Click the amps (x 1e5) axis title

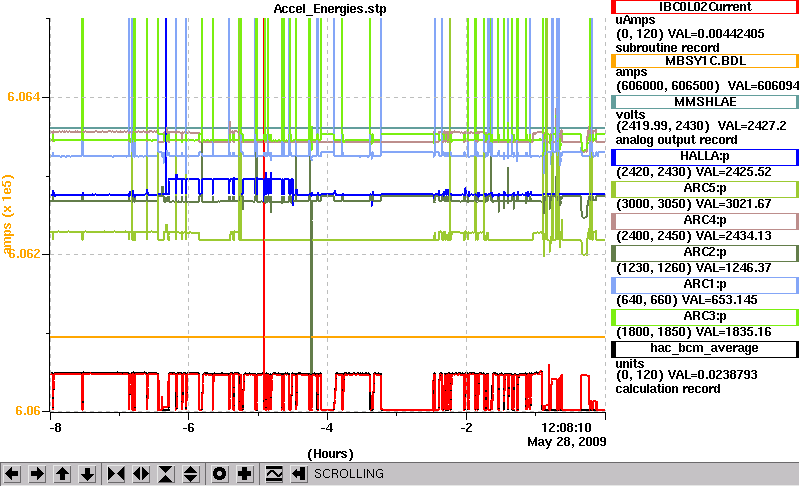(x=8, y=214)
